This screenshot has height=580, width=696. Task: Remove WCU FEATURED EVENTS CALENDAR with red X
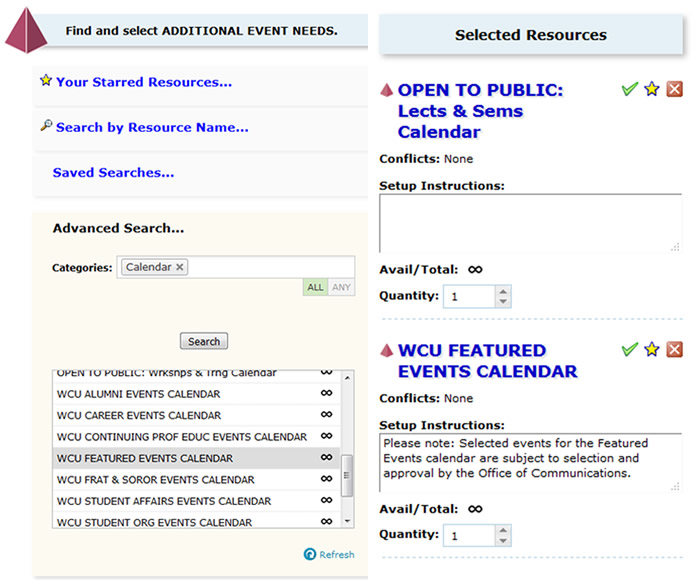[x=675, y=349]
